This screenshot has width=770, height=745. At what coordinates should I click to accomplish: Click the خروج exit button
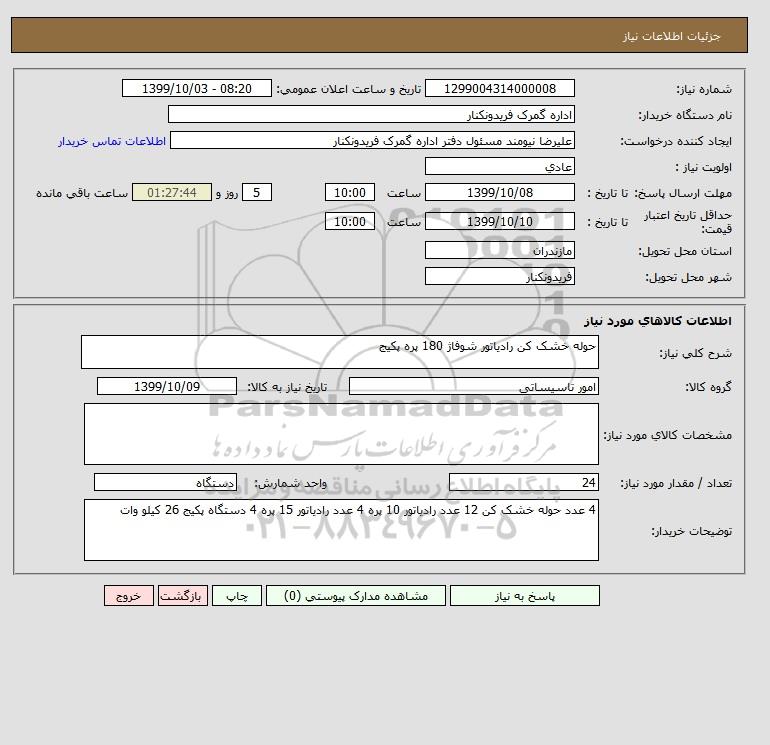coord(129,596)
